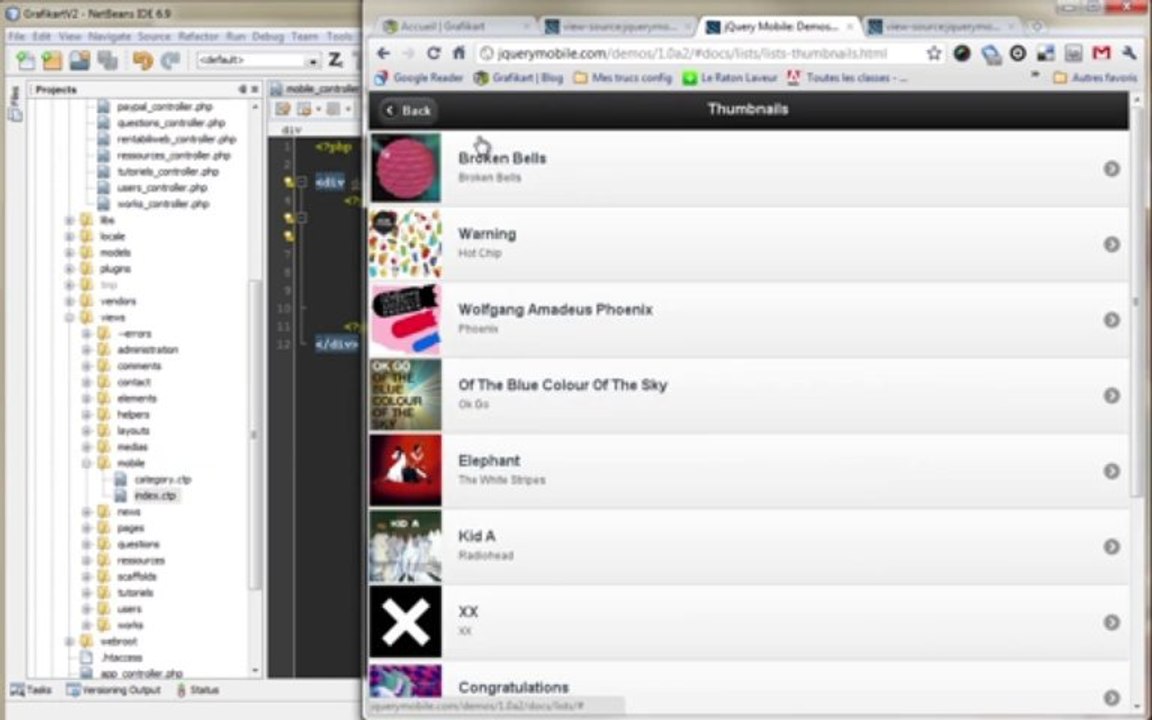This screenshot has width=1152, height=720.
Task: Expand the plugins folder in Projects tree
Action: [69, 268]
